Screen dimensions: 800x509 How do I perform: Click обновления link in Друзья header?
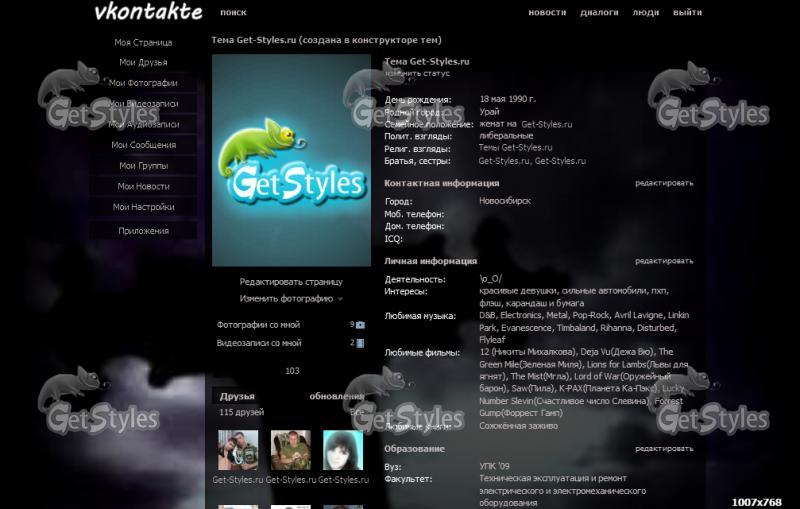pyautogui.click(x=337, y=396)
